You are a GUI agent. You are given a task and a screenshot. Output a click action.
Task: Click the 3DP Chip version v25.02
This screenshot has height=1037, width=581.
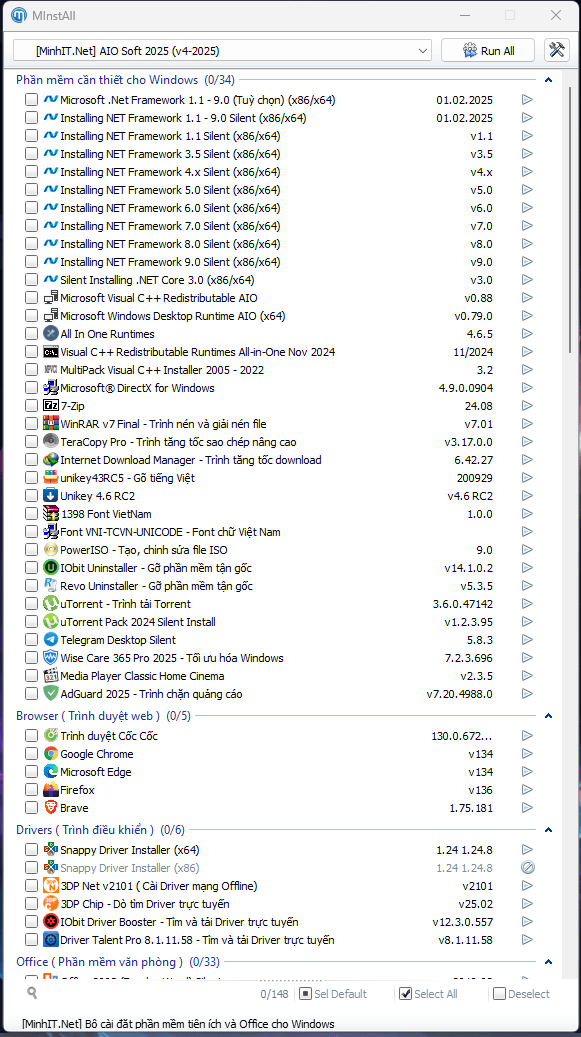pyautogui.click(x=475, y=903)
